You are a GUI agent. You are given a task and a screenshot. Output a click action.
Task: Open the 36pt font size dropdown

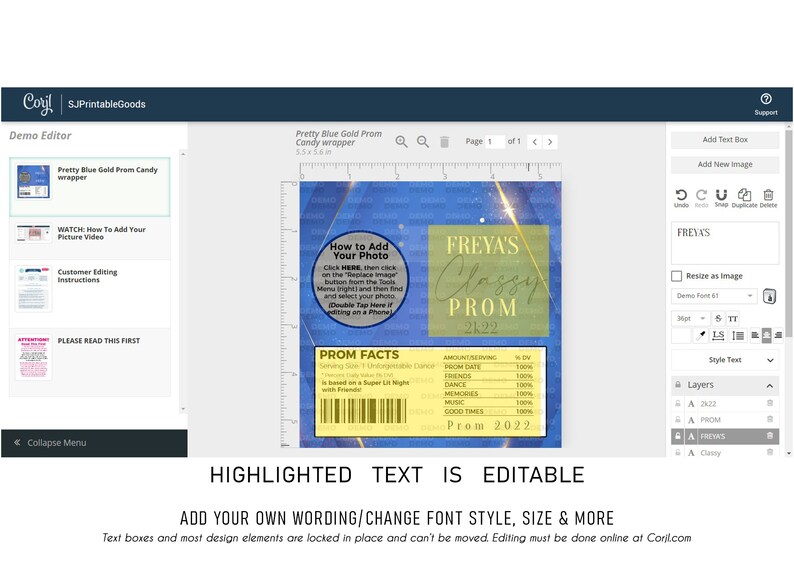[x=691, y=318]
